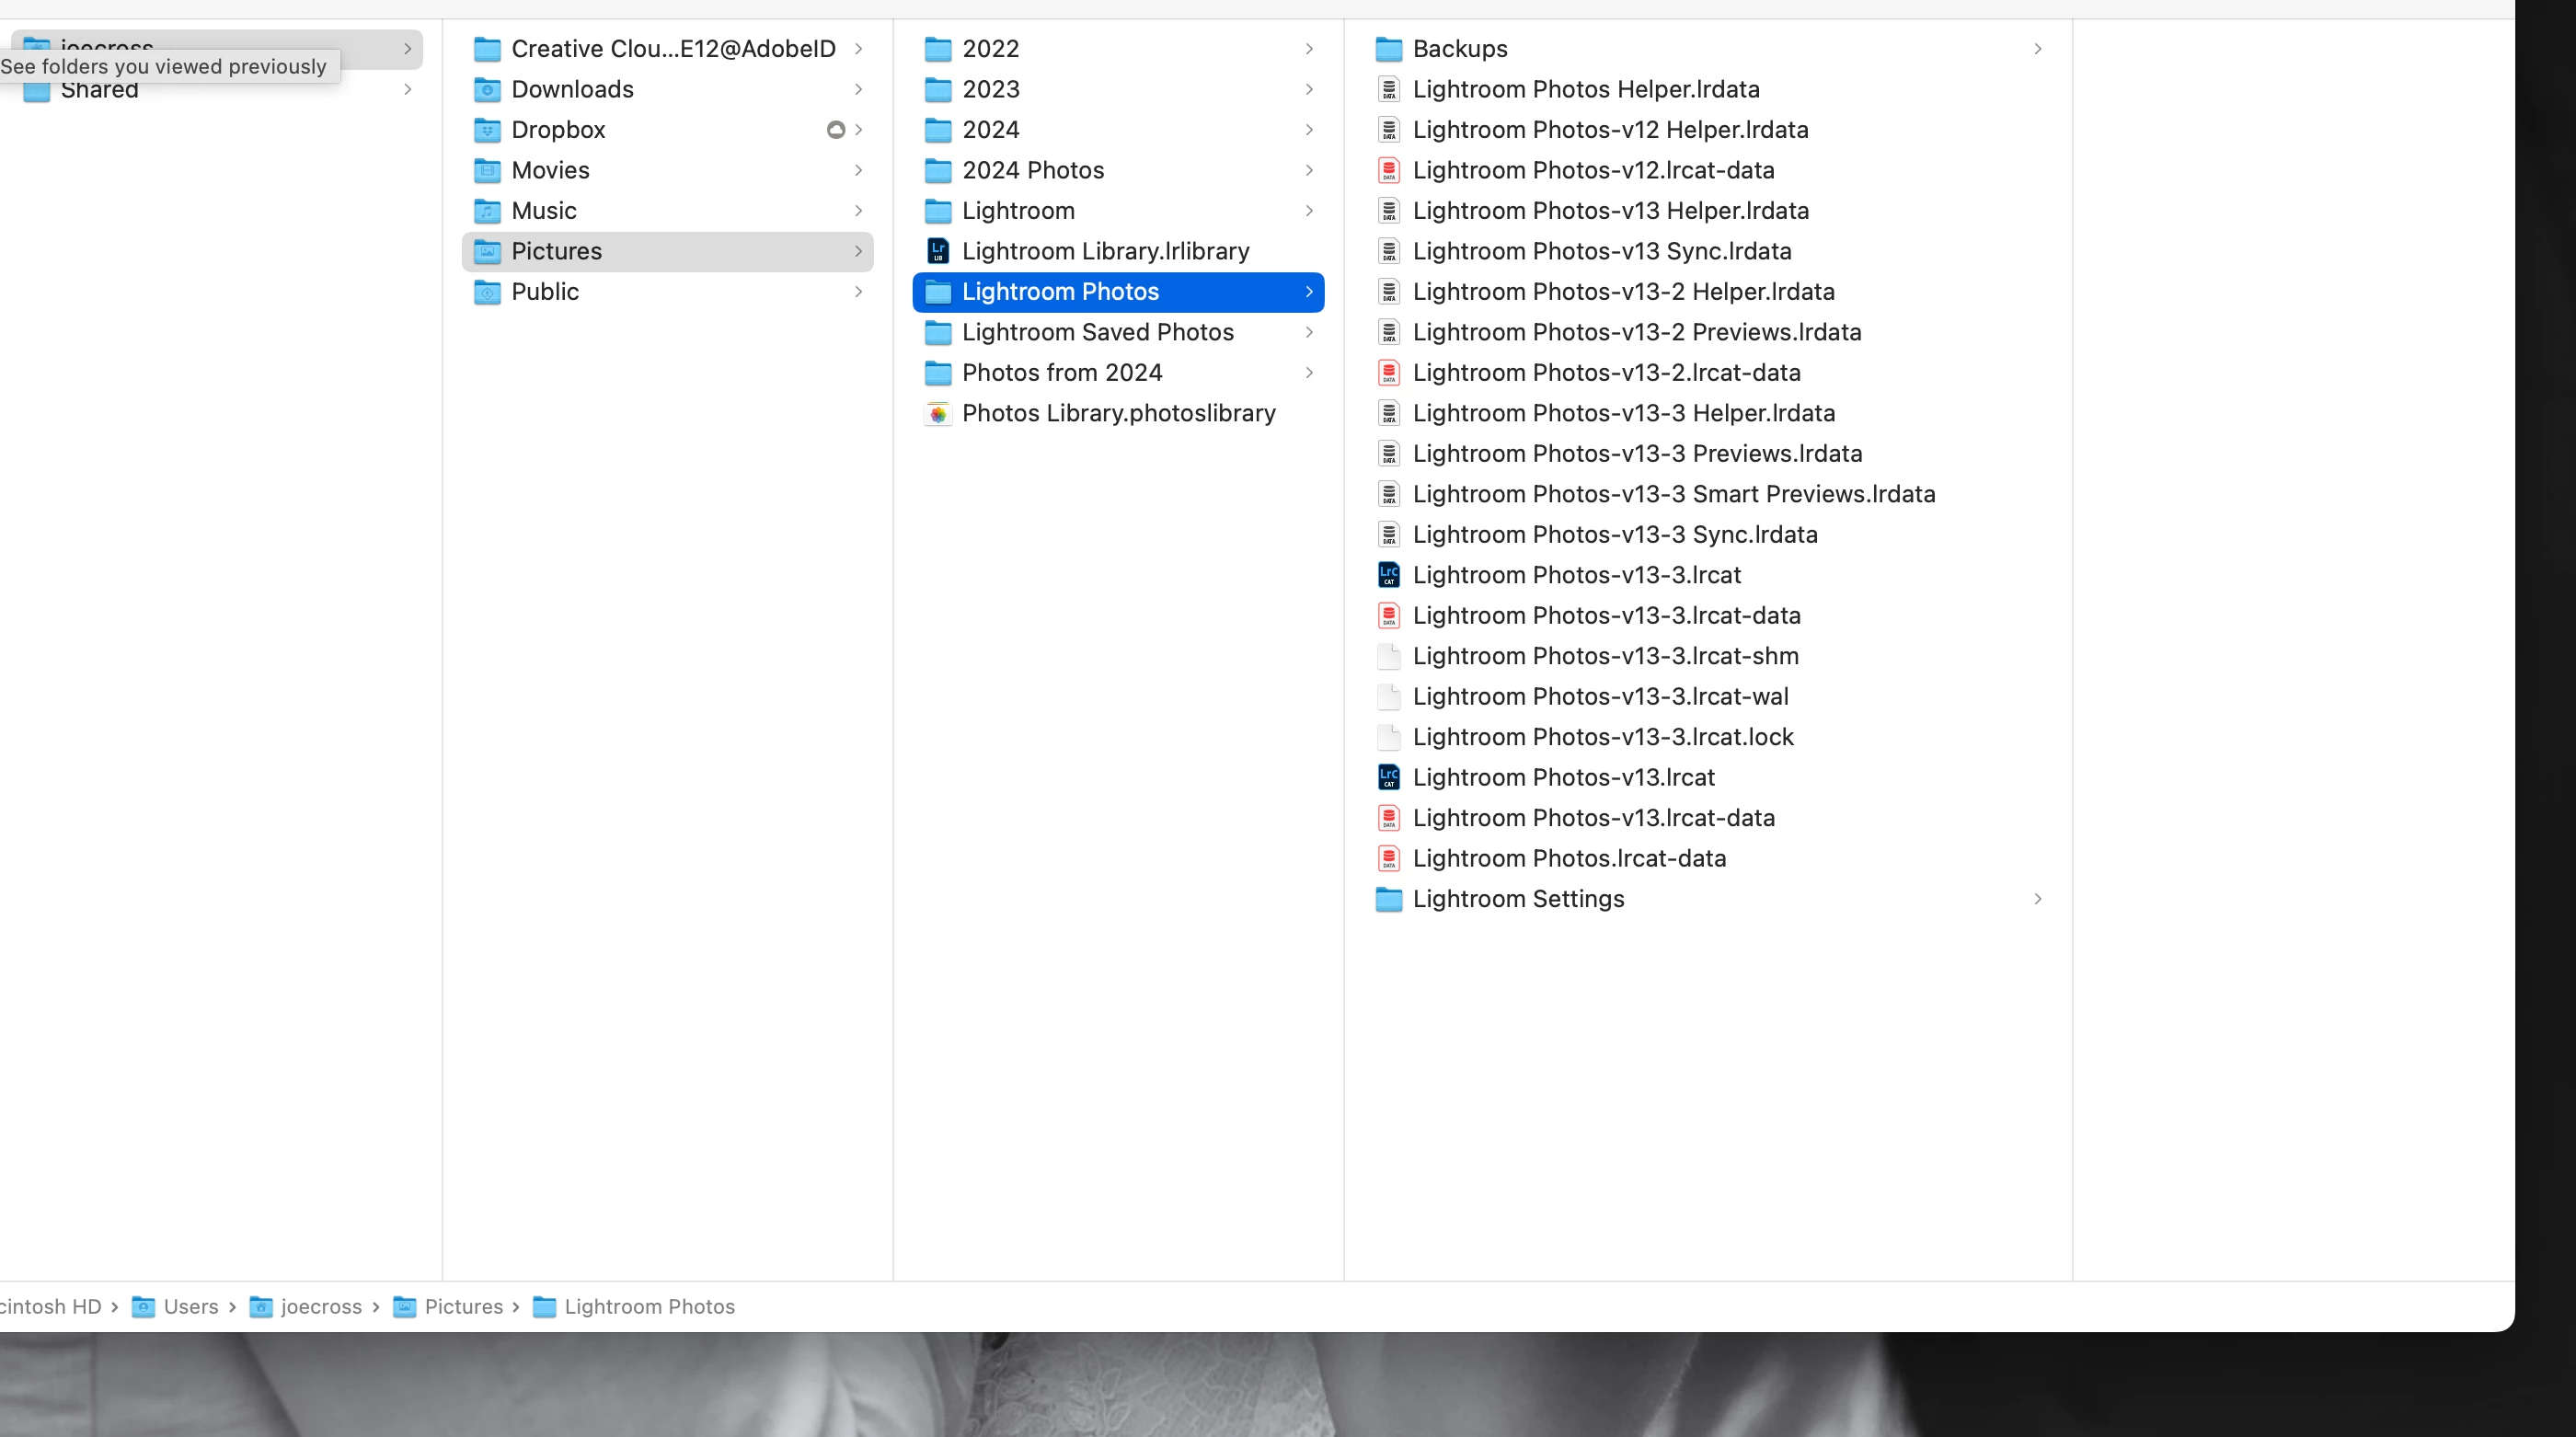Viewport: 2576px width, 1437px height.
Task: Click Users in the path bar
Action: 190,1306
